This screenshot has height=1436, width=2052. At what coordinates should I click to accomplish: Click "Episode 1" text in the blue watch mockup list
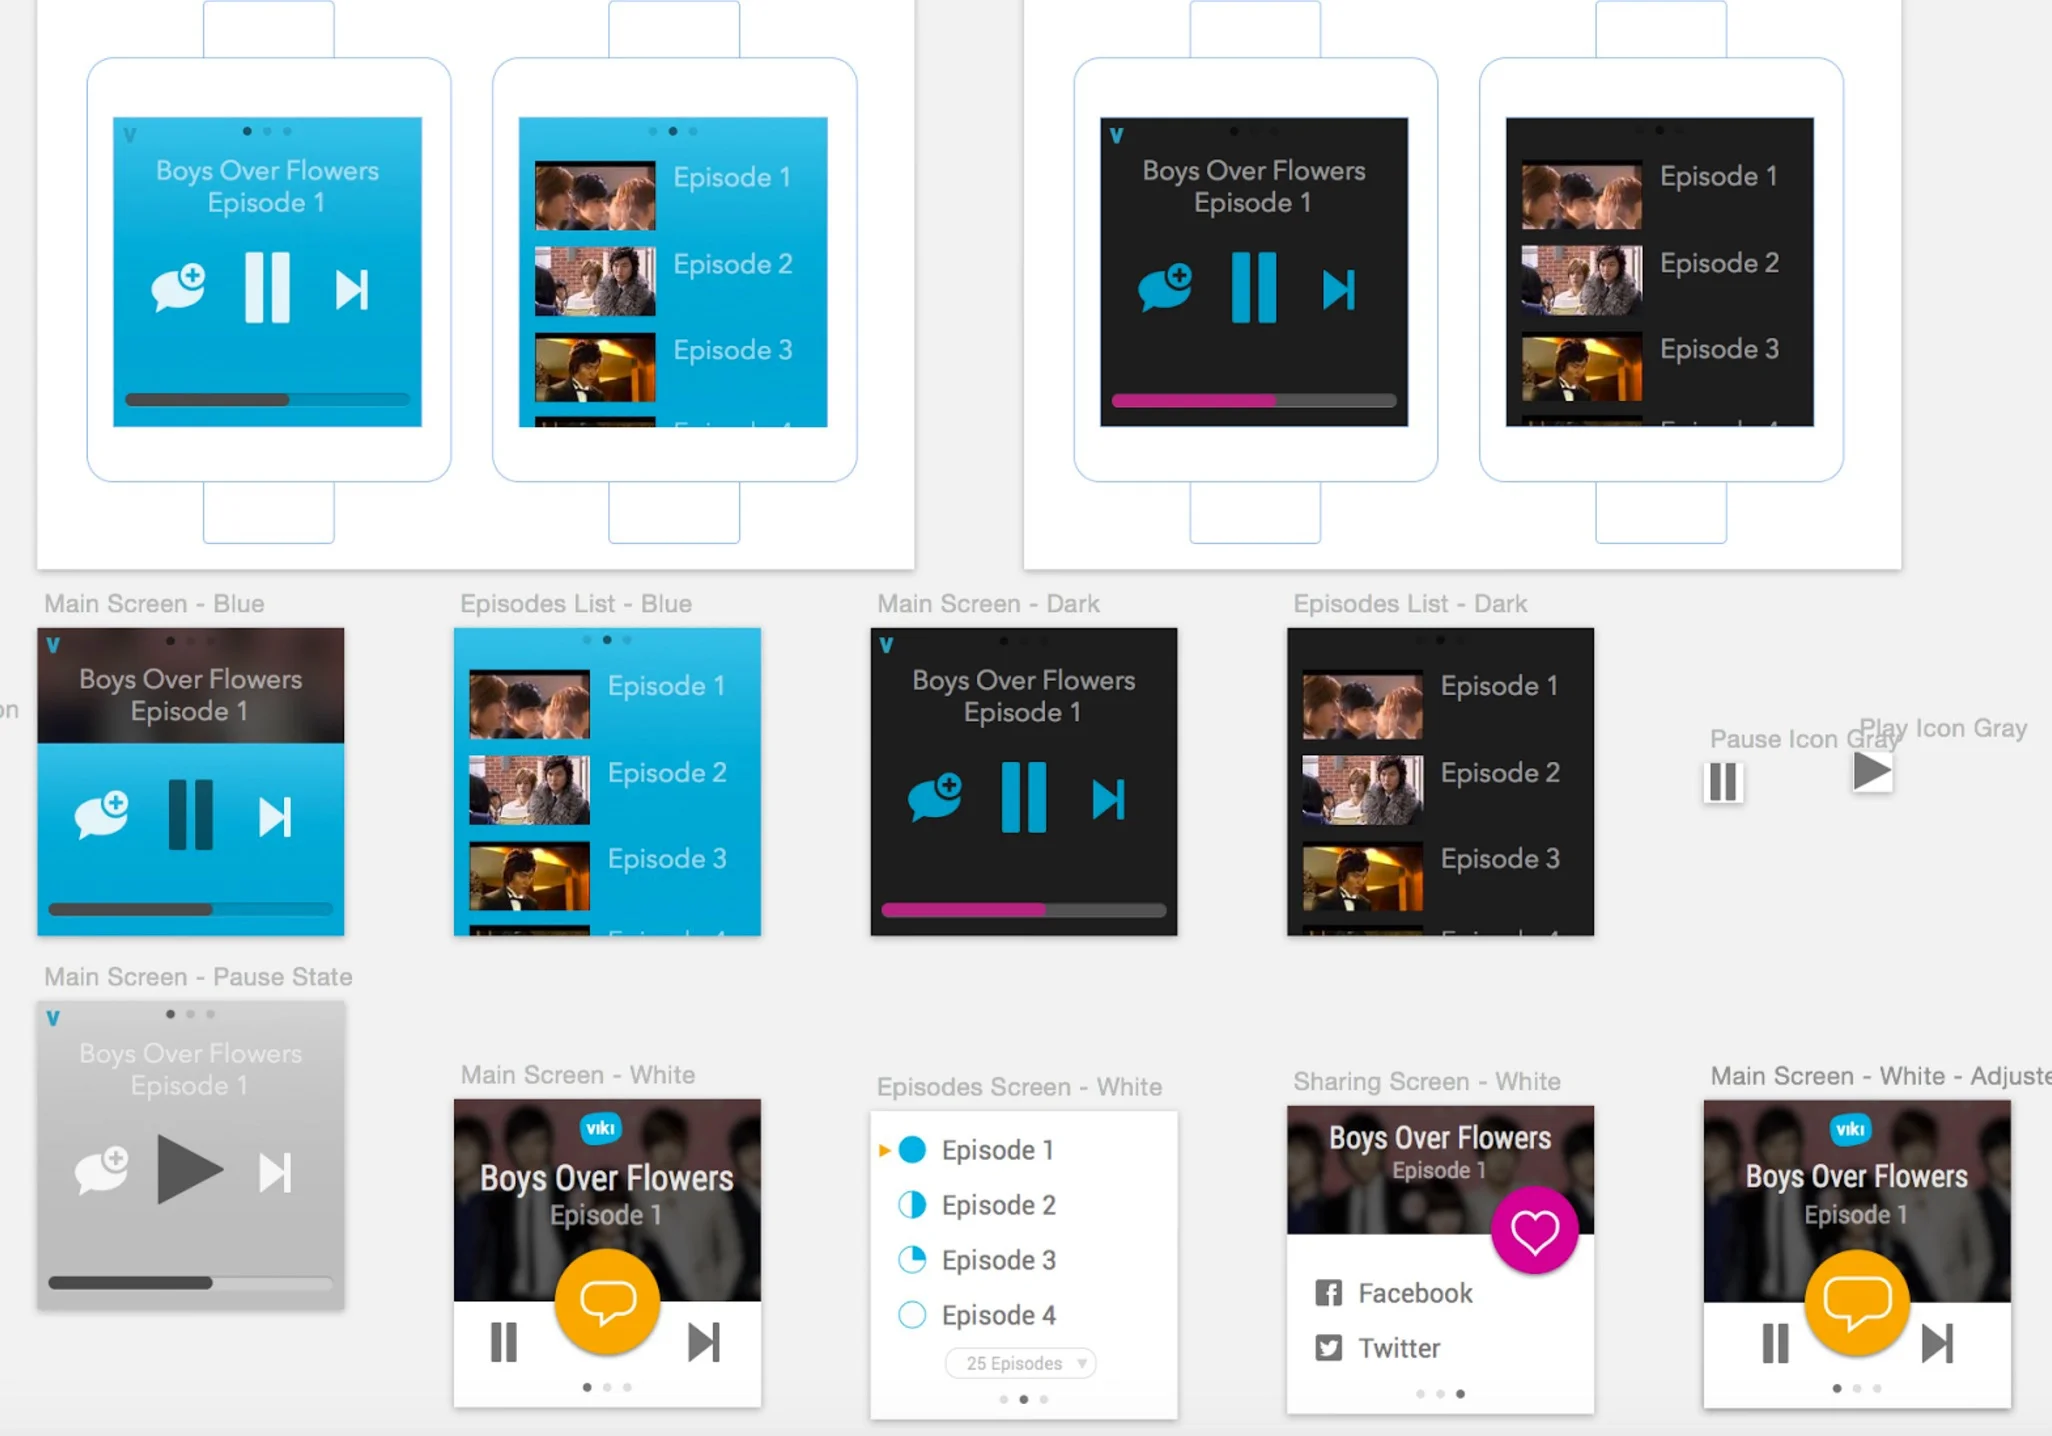[x=732, y=177]
